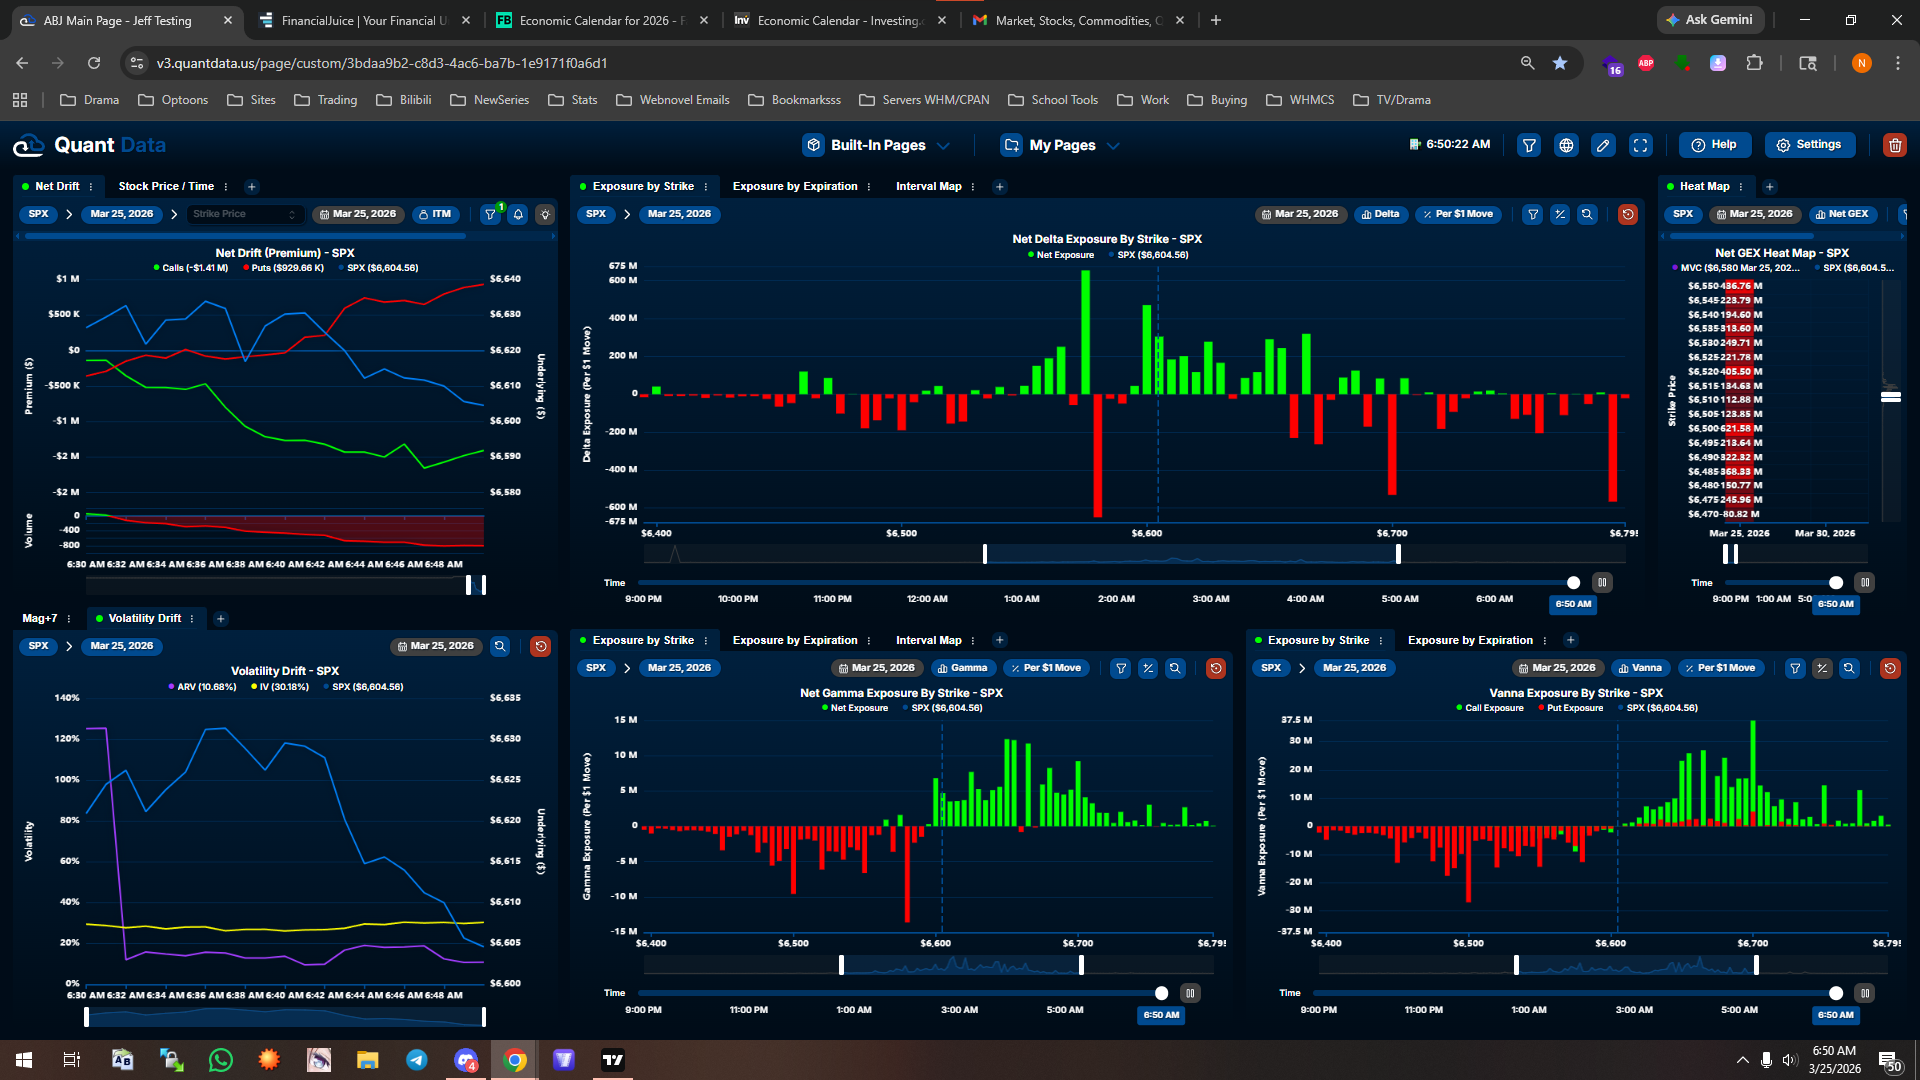Expand the My Pages dropdown

tap(1061, 145)
